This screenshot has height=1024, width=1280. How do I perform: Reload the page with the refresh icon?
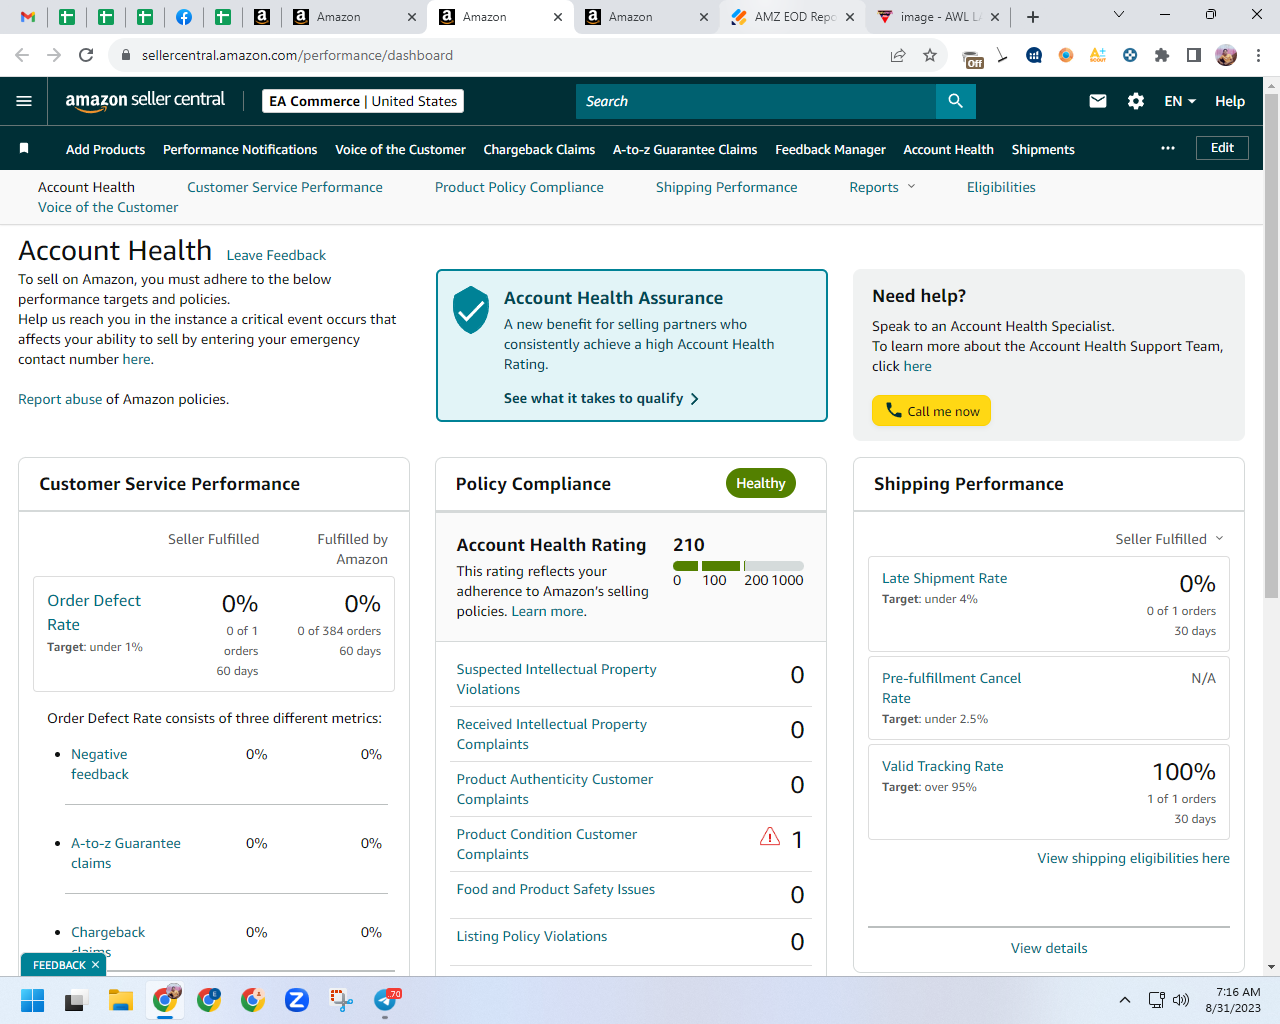click(x=86, y=55)
